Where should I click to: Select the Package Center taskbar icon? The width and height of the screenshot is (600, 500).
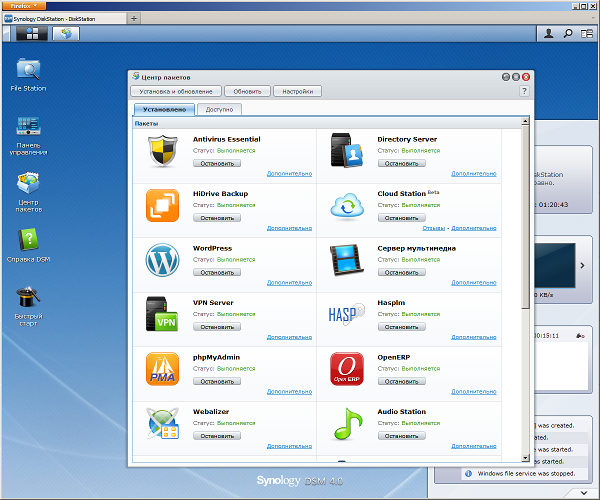(66, 34)
